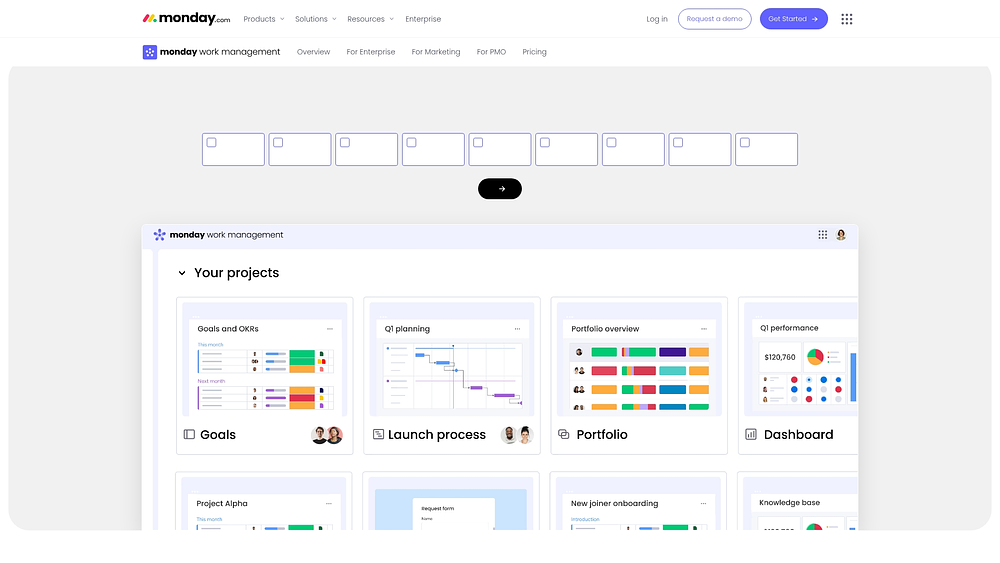Tick the third checkbox card from the left
This screenshot has height=563, width=1000.
tap(345, 143)
